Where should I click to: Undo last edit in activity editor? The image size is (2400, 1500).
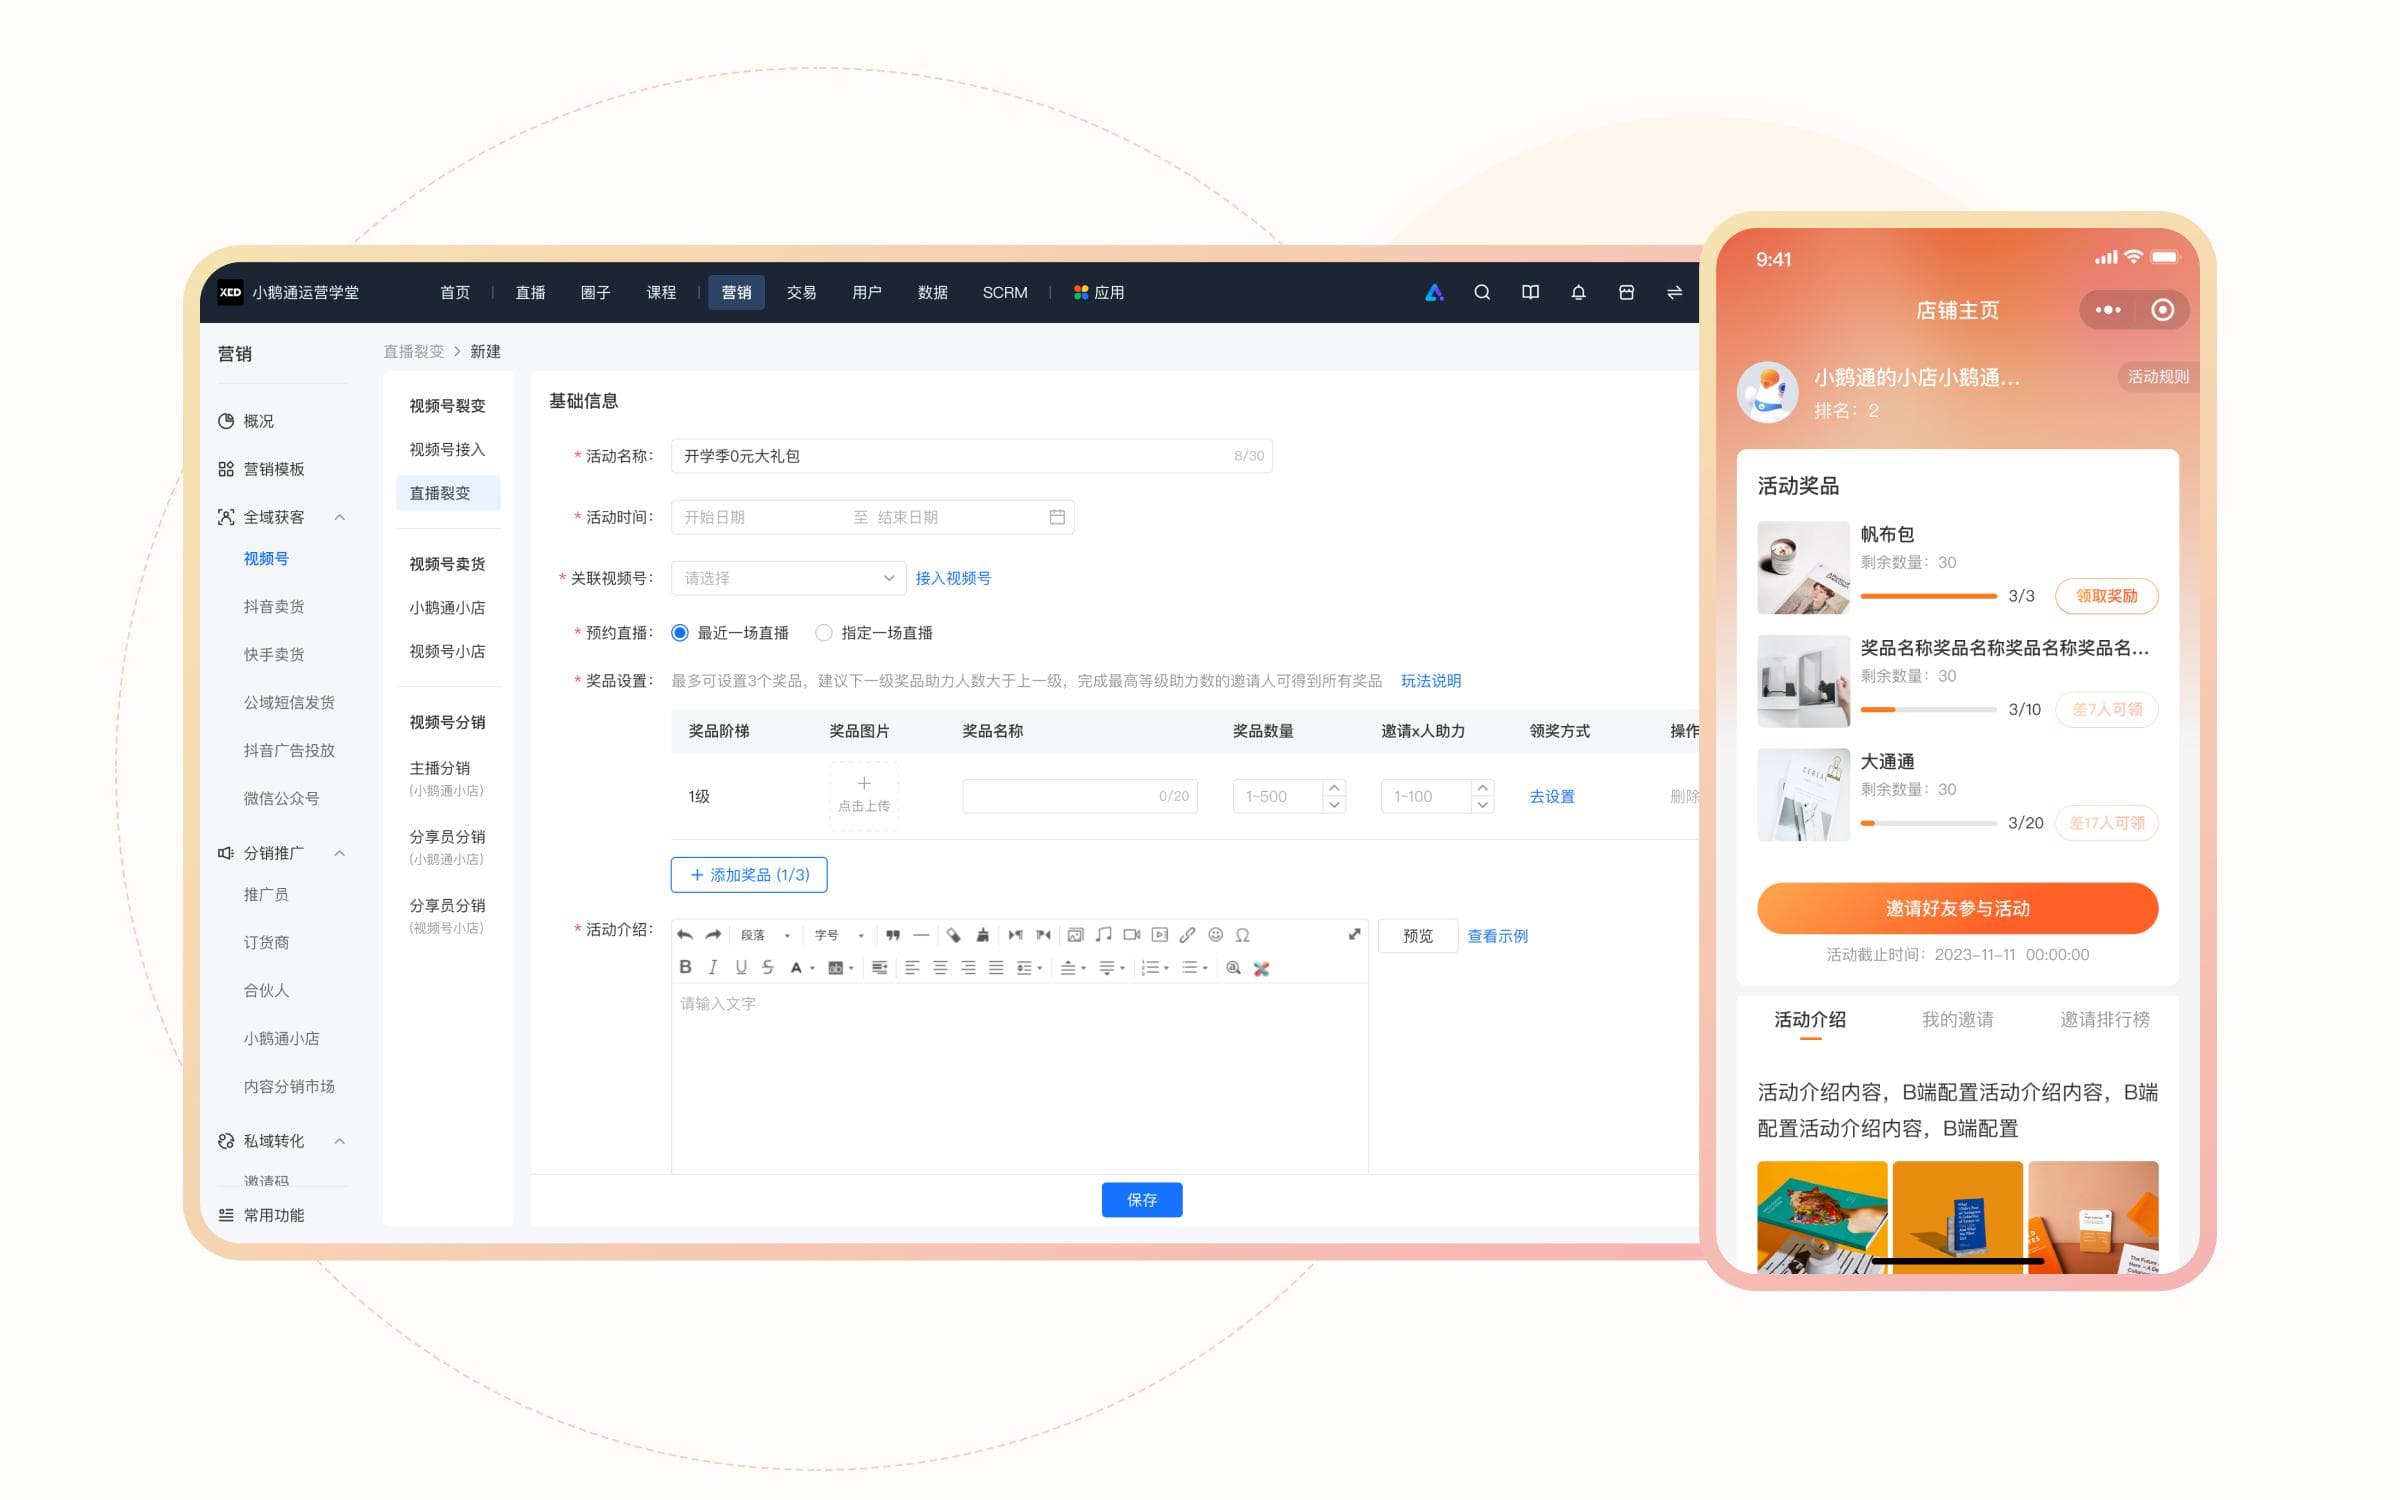pyautogui.click(x=685, y=935)
